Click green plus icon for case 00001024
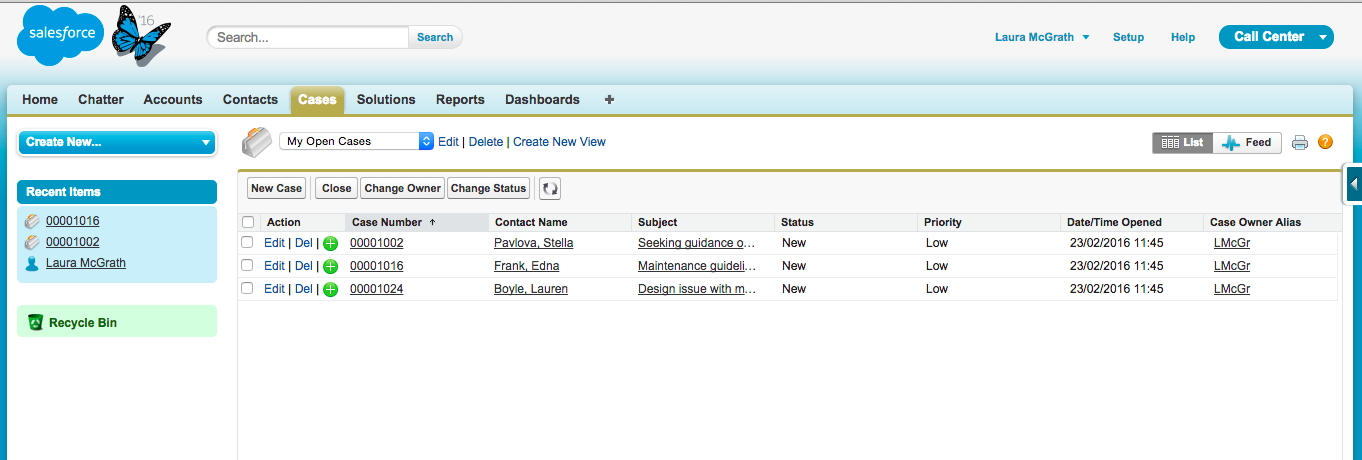Screen dimensions: 1362x460 [330, 290]
